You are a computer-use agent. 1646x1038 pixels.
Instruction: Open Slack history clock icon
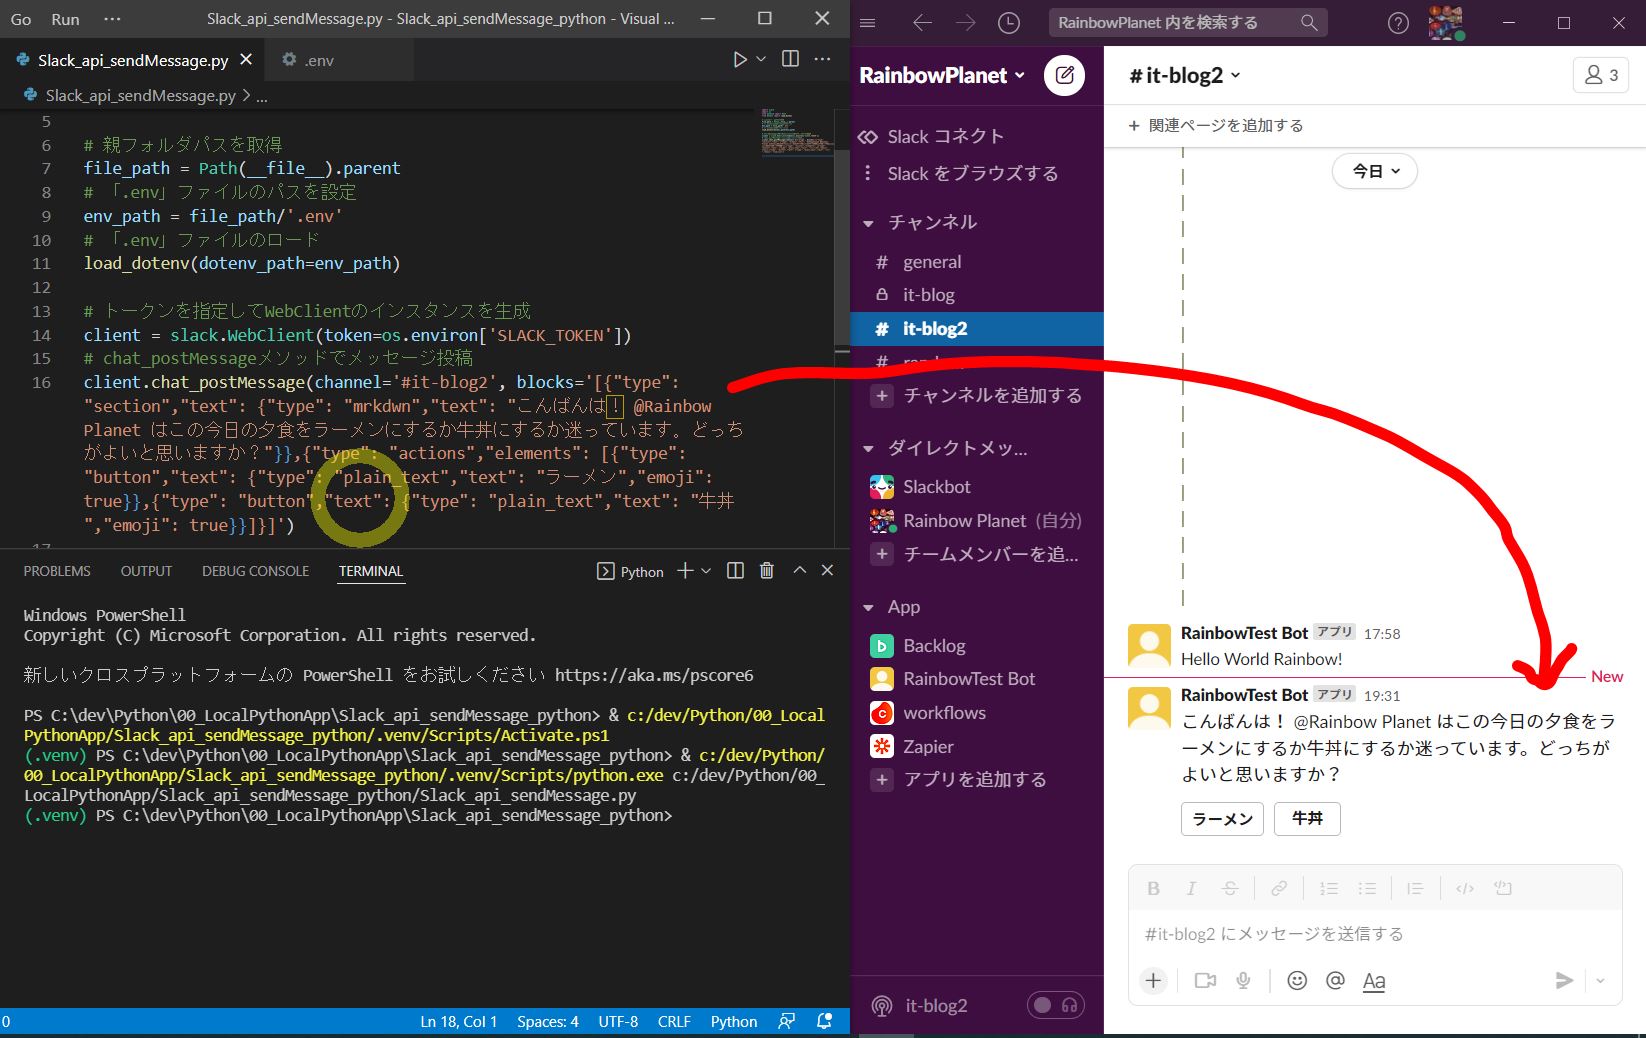(1009, 22)
